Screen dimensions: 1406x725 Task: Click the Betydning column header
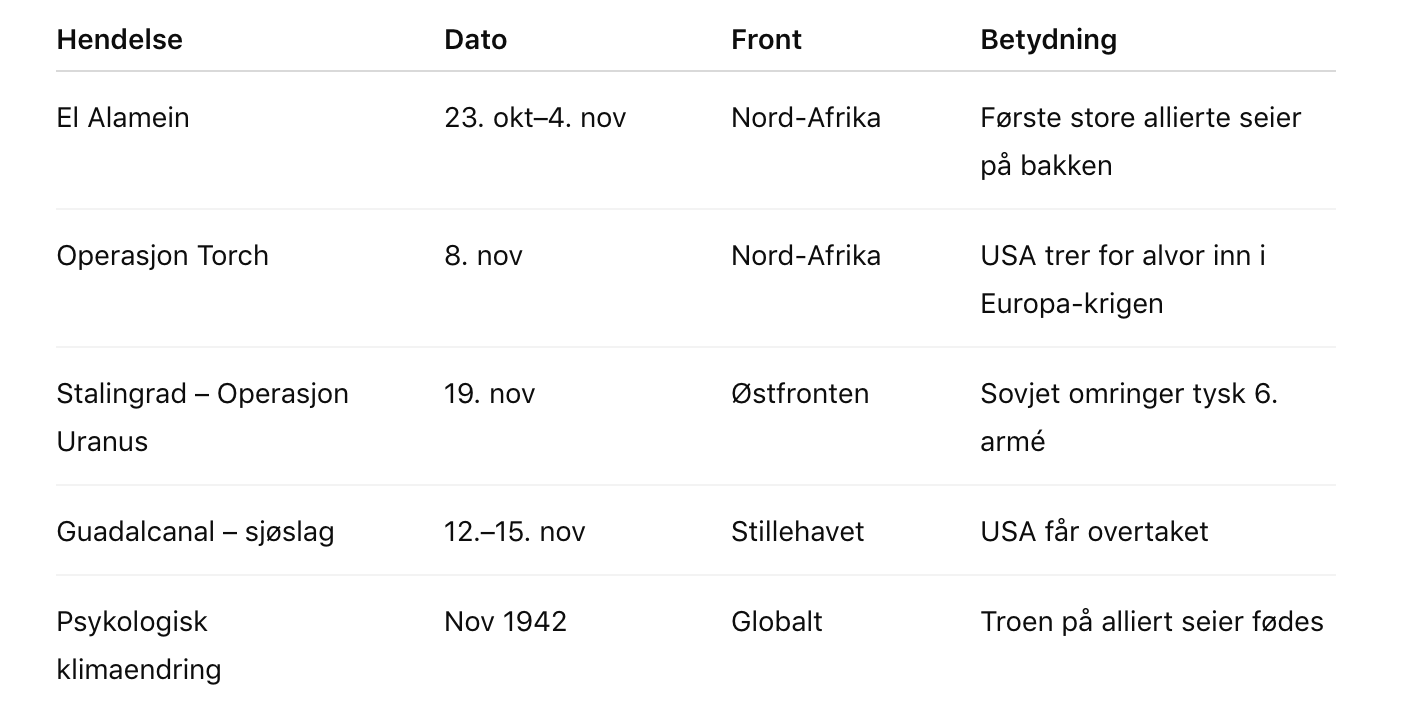1048,39
